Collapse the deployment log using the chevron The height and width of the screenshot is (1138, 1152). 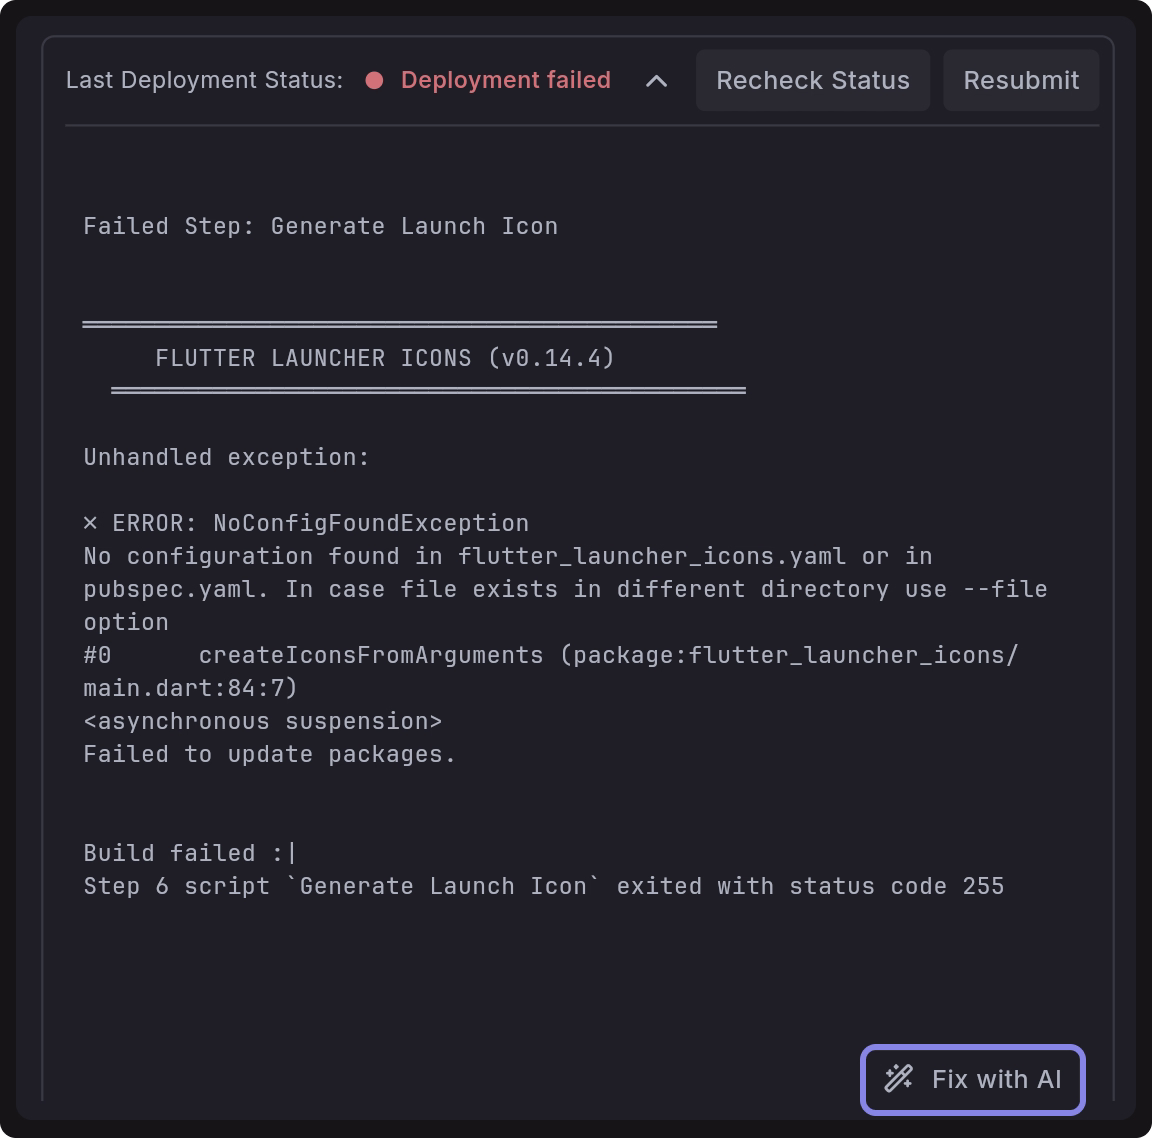pyautogui.click(x=656, y=81)
